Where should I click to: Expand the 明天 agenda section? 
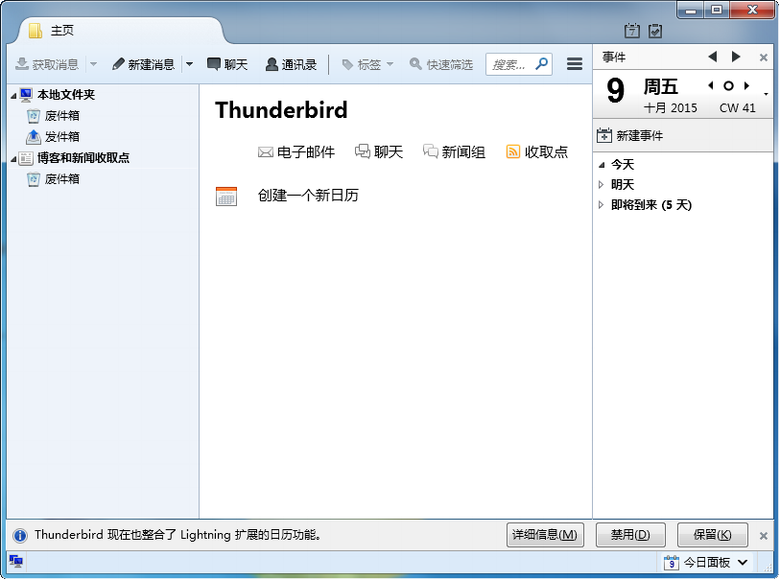pos(601,185)
